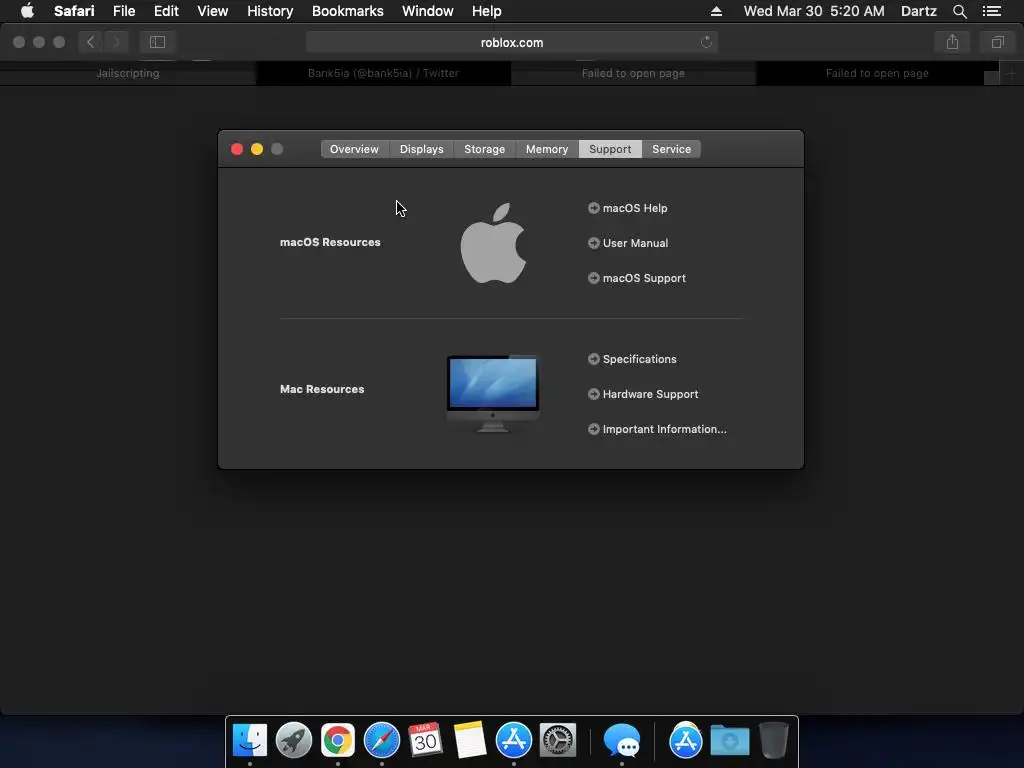This screenshot has width=1024, height=768.
Task: Open Google Chrome from the Dock
Action: coord(338,740)
